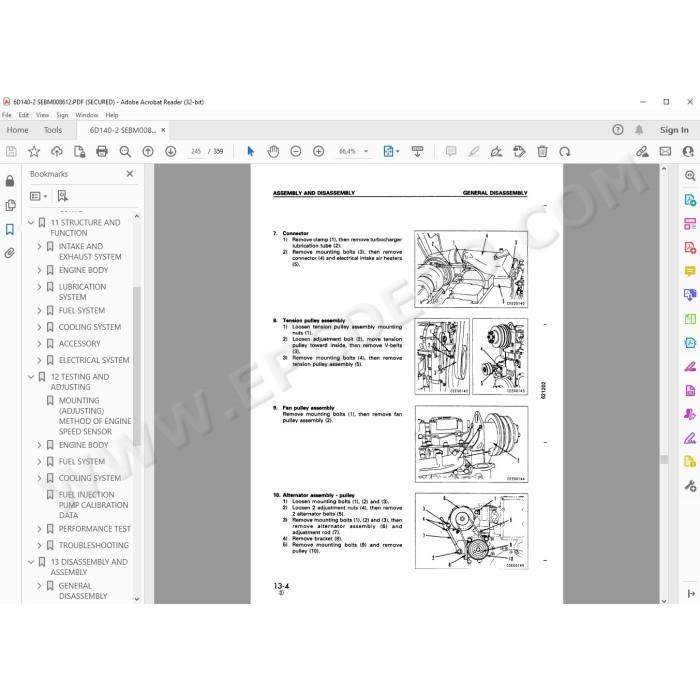Expand the GENERAL DISASSEMBLY bookmark

point(39,586)
